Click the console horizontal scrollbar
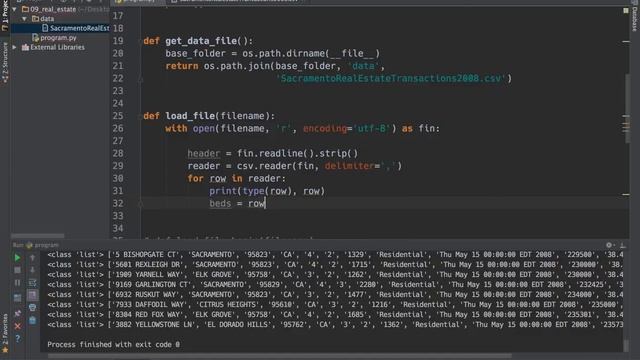Viewport: 640px width, 360px height. [280, 356]
